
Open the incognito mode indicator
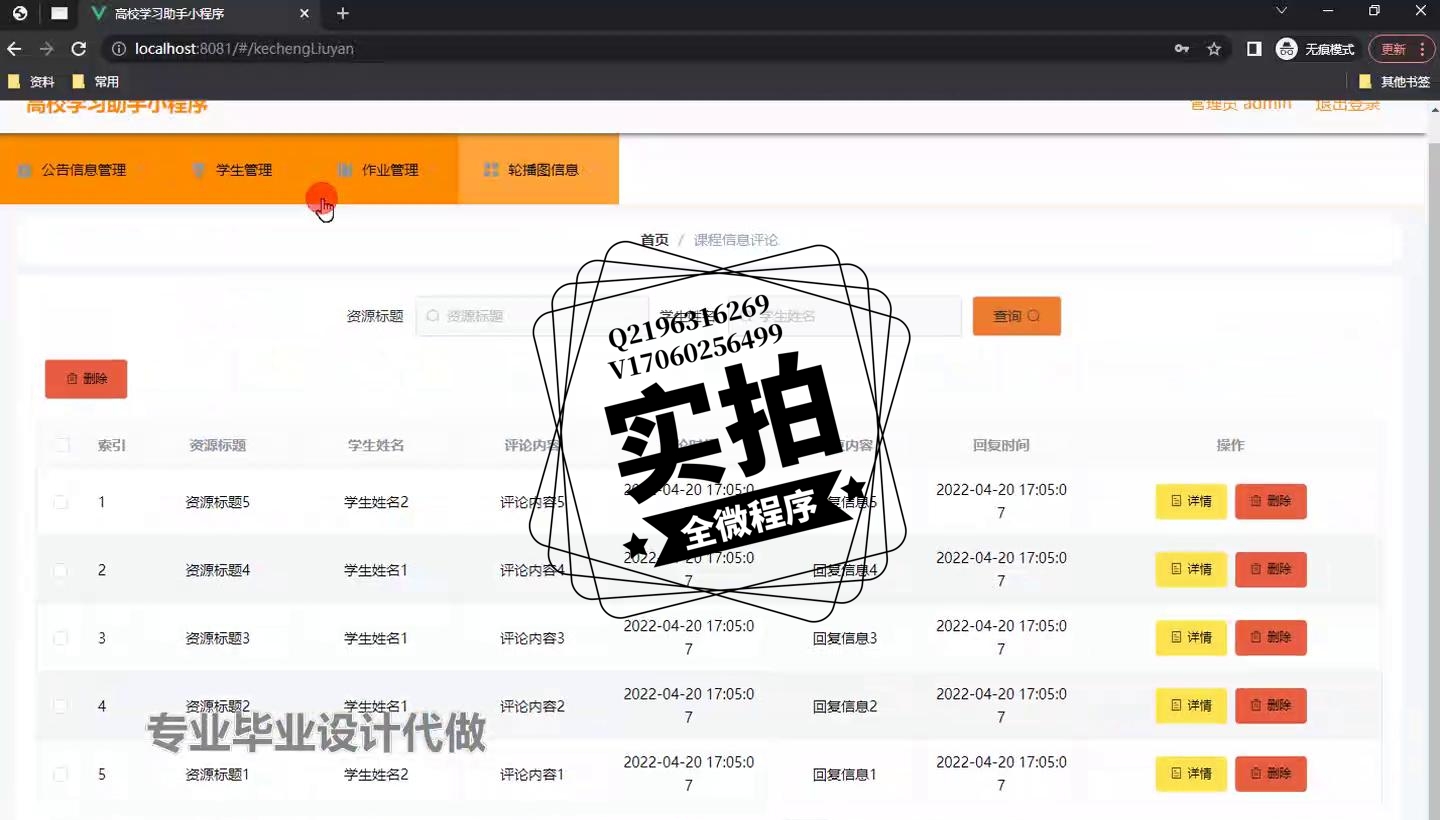coord(1316,49)
